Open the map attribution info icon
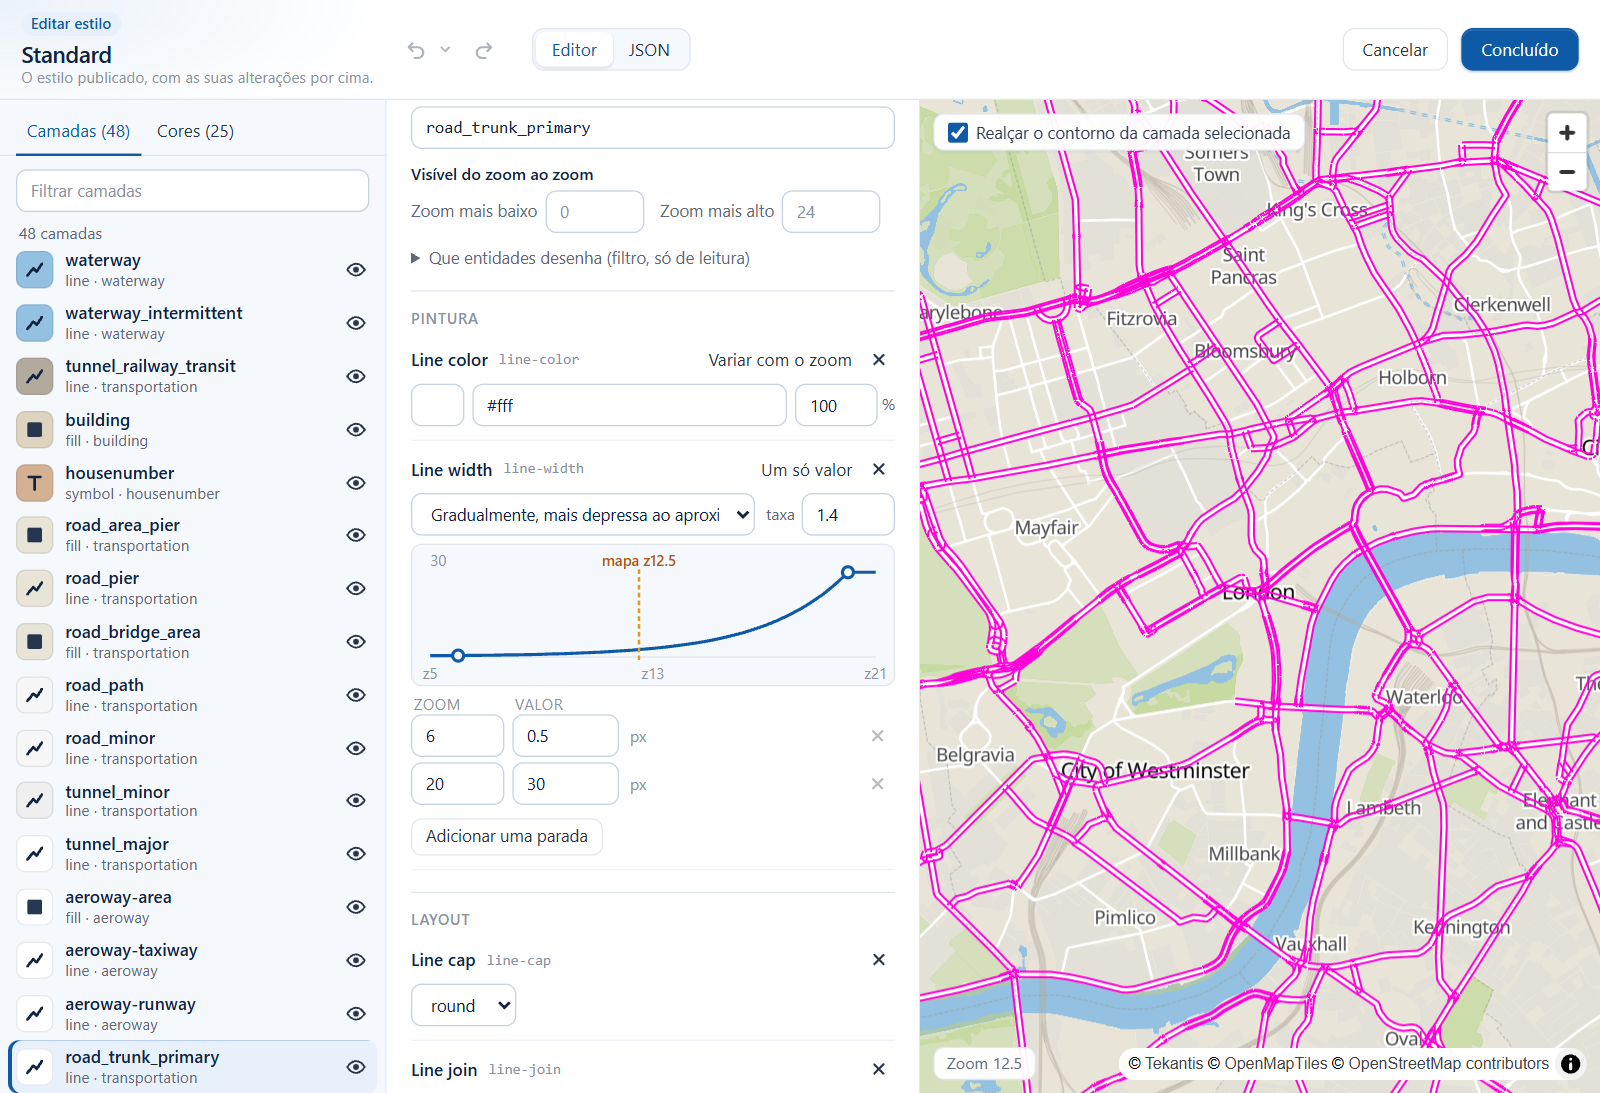1600x1093 pixels. point(1571,1064)
